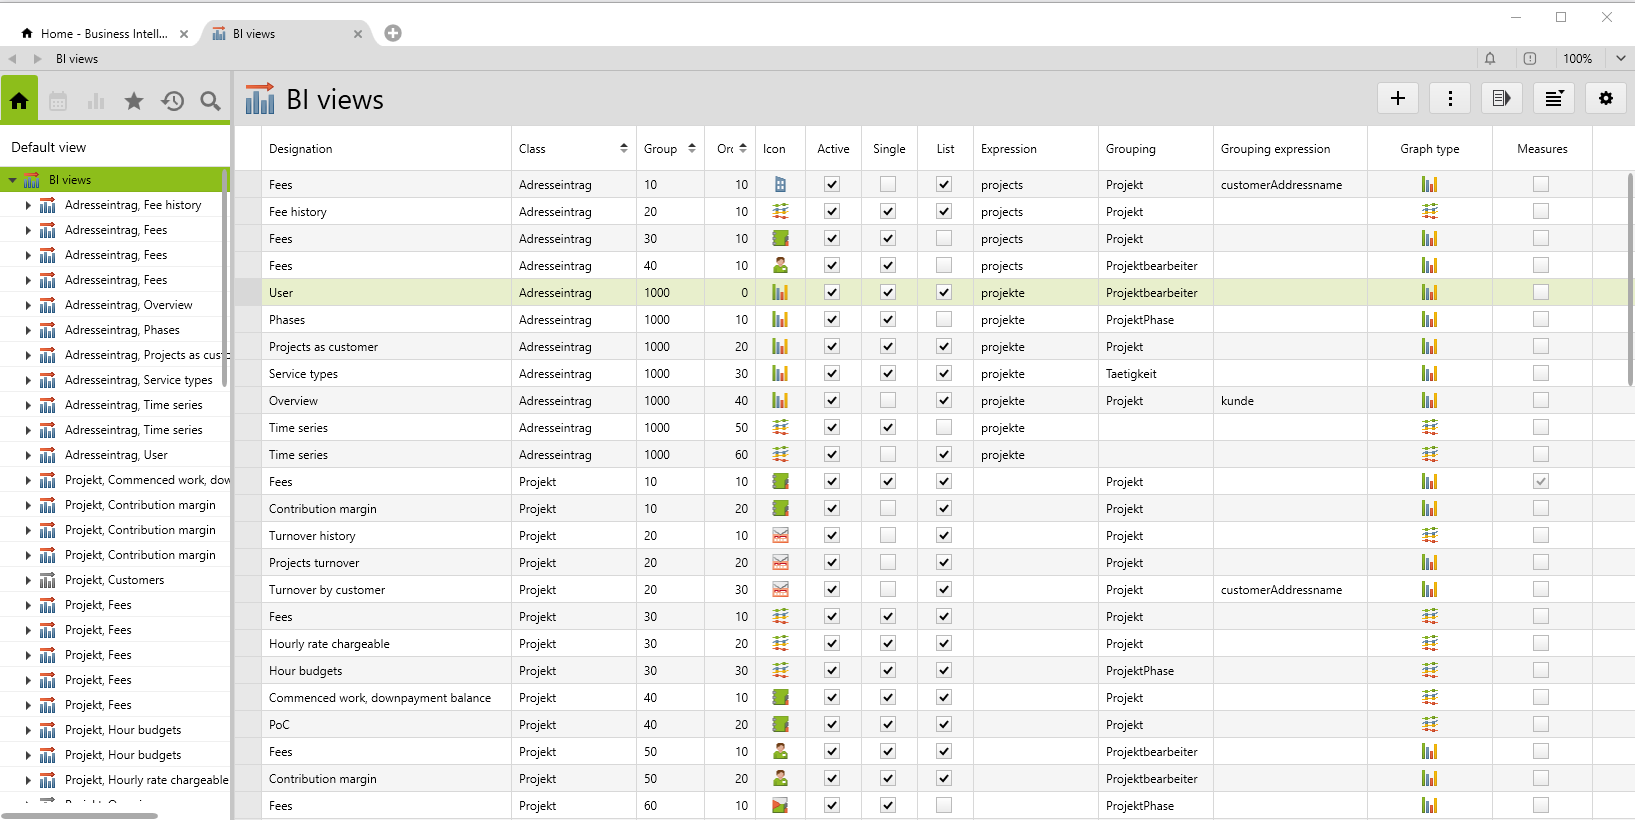Image resolution: width=1635 pixels, height=820 pixels.
Task: Open new tab with plus icon
Action: (x=393, y=33)
